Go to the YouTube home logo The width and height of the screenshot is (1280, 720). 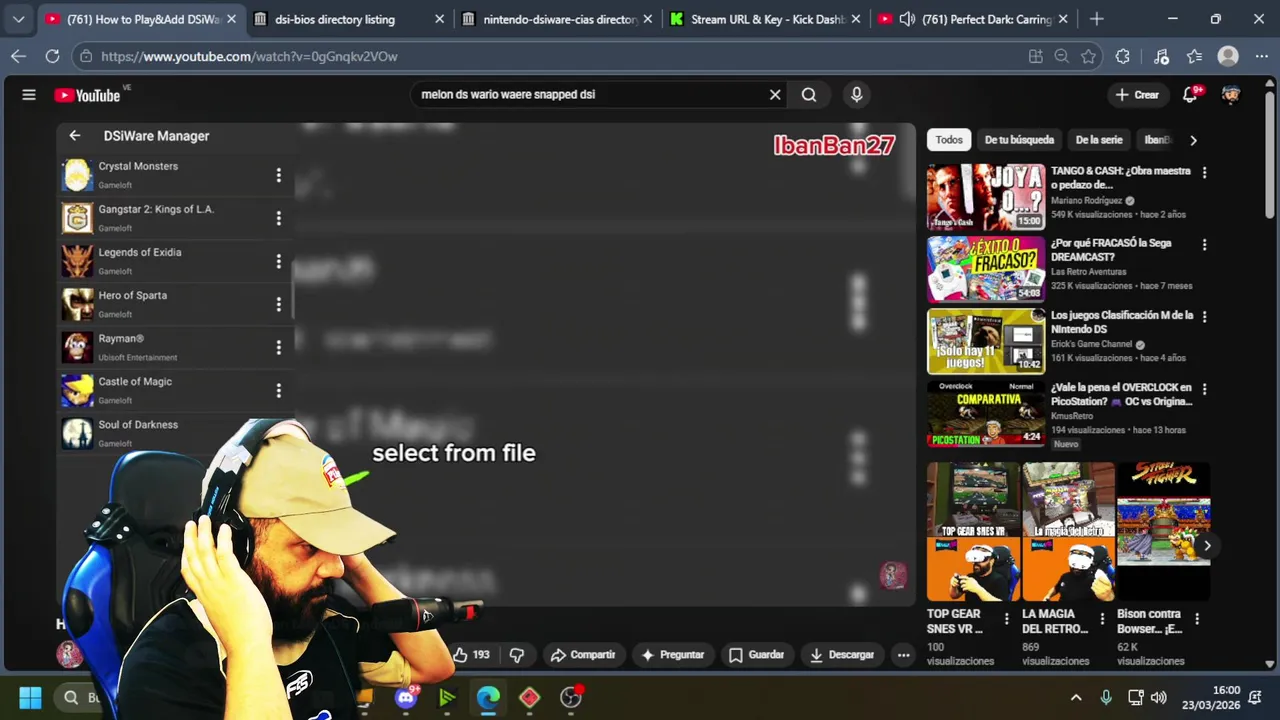88,95
